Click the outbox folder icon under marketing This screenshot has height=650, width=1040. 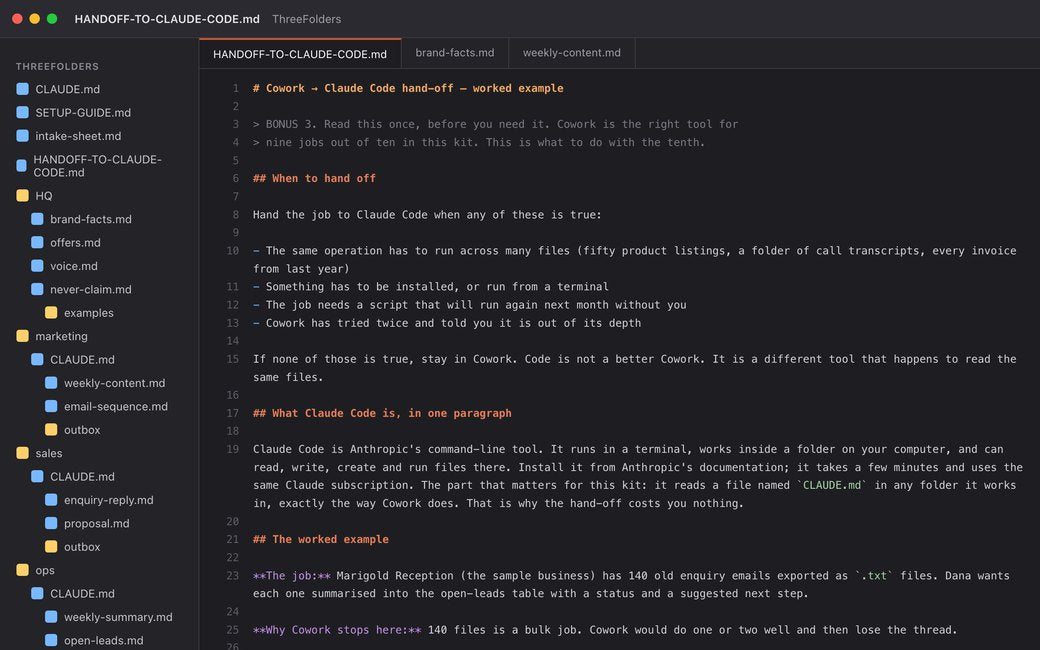click(x=51, y=430)
